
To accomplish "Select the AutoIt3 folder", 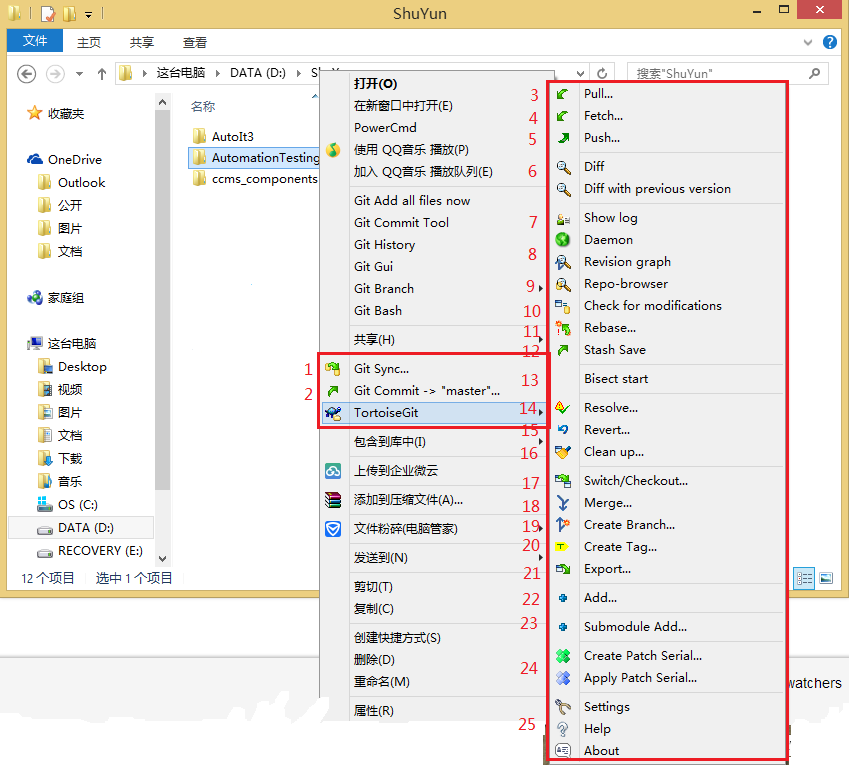I will coord(224,136).
